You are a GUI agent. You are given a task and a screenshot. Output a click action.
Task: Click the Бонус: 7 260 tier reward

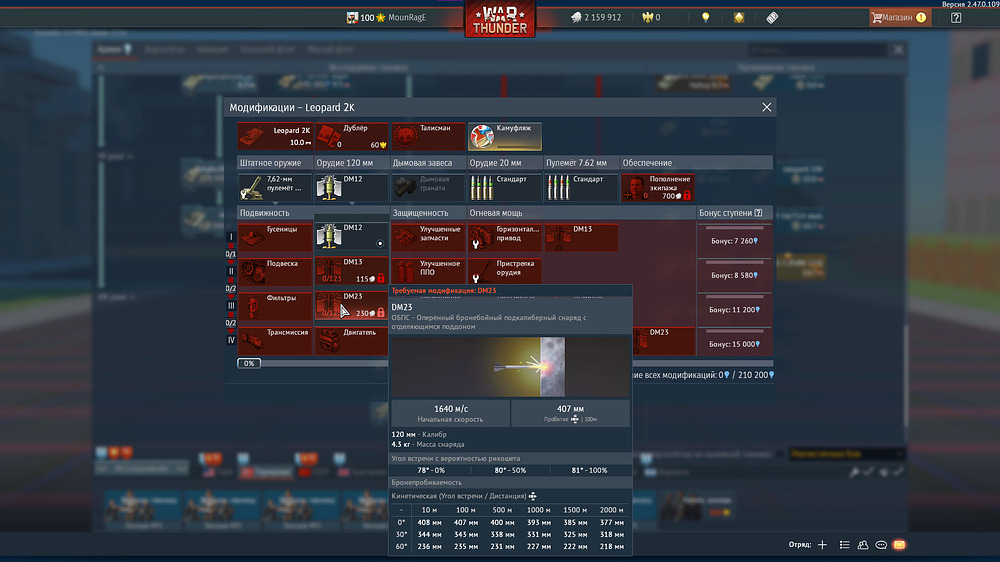click(x=734, y=240)
